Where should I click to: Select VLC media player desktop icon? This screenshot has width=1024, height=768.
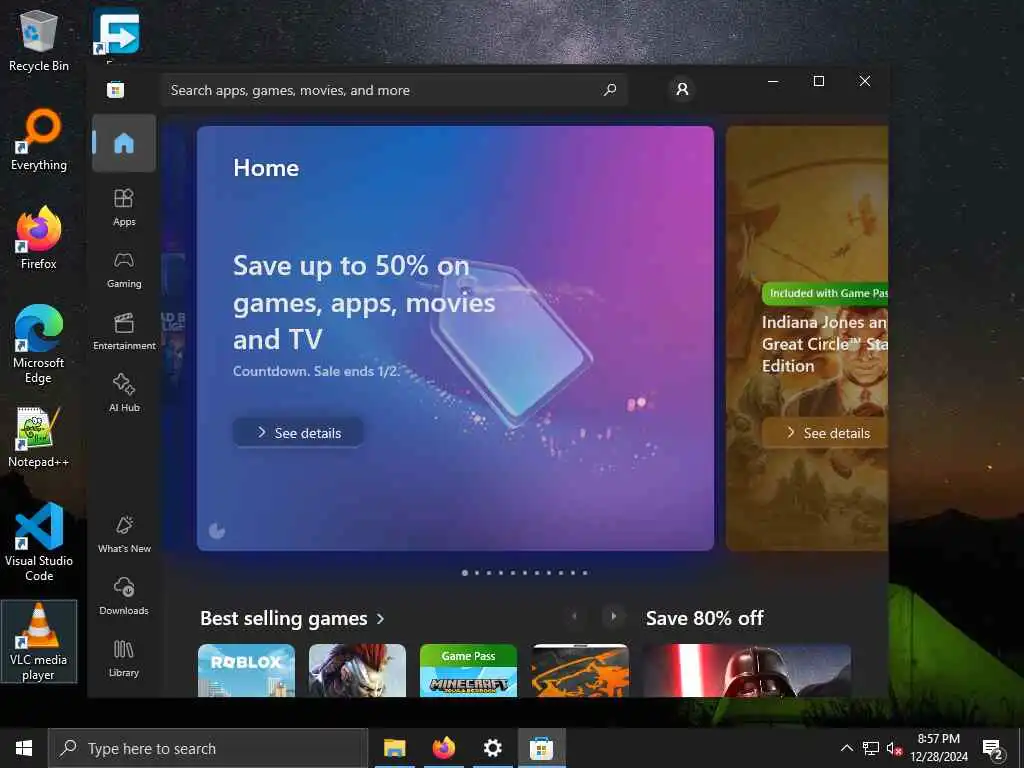[39, 641]
